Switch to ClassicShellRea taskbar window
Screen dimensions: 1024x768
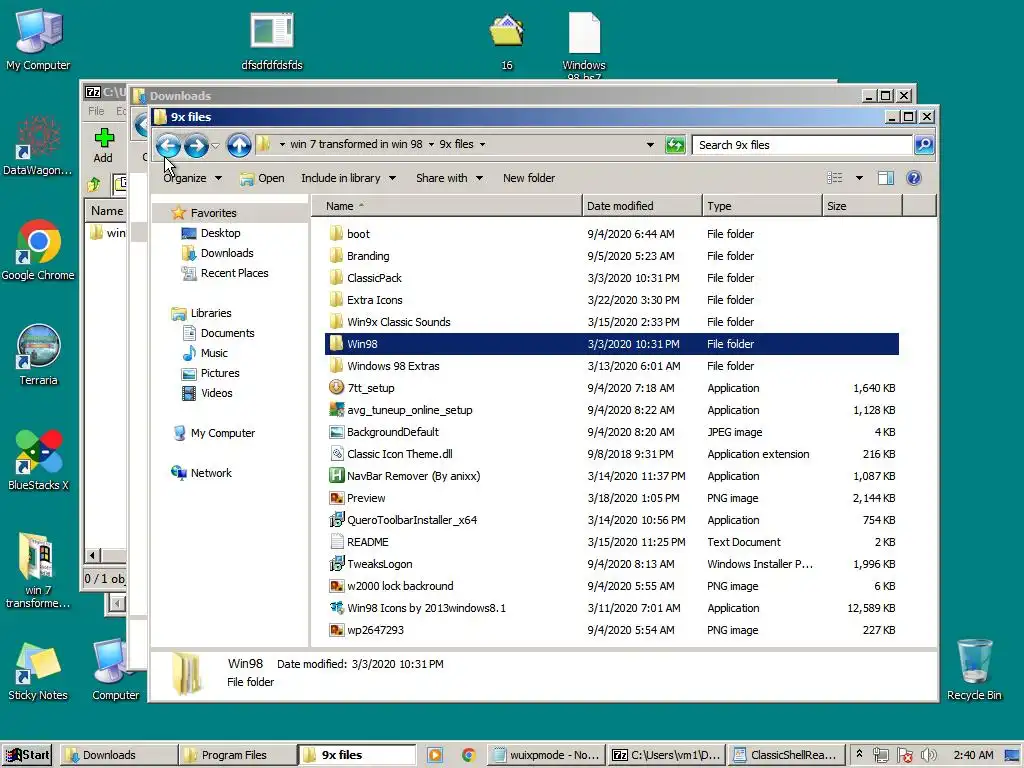coord(787,755)
